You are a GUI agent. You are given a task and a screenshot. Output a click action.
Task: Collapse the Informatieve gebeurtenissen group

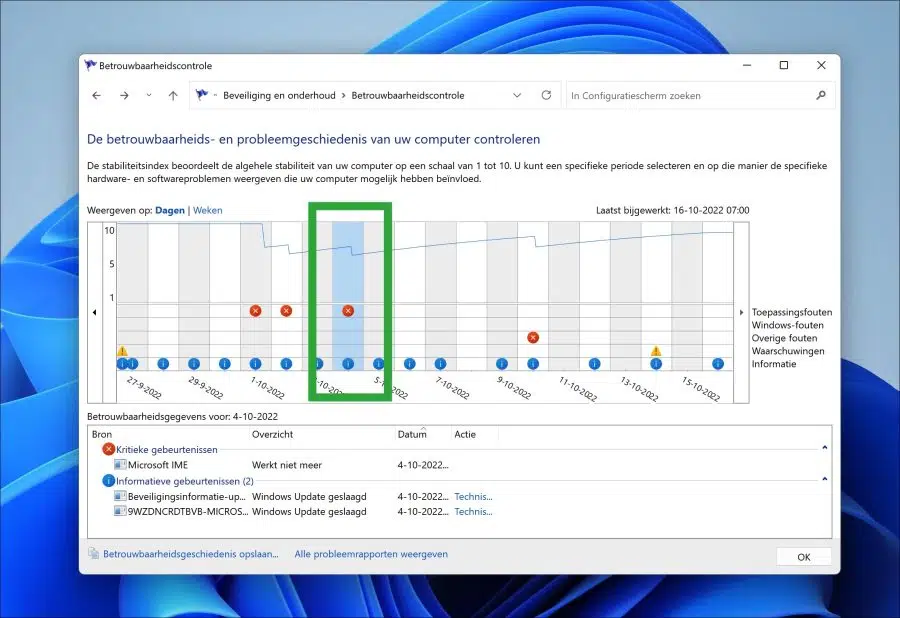click(x=825, y=479)
